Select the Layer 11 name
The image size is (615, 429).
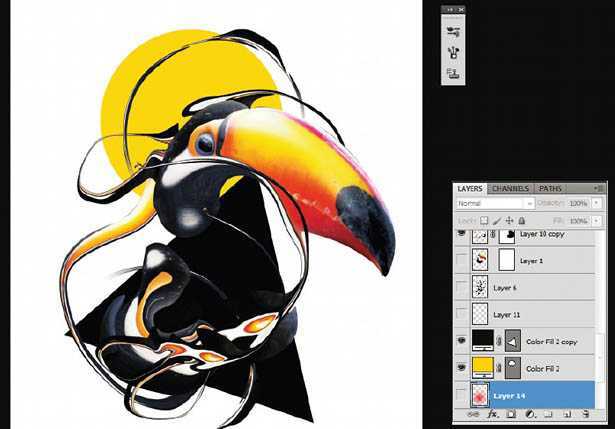tap(507, 315)
